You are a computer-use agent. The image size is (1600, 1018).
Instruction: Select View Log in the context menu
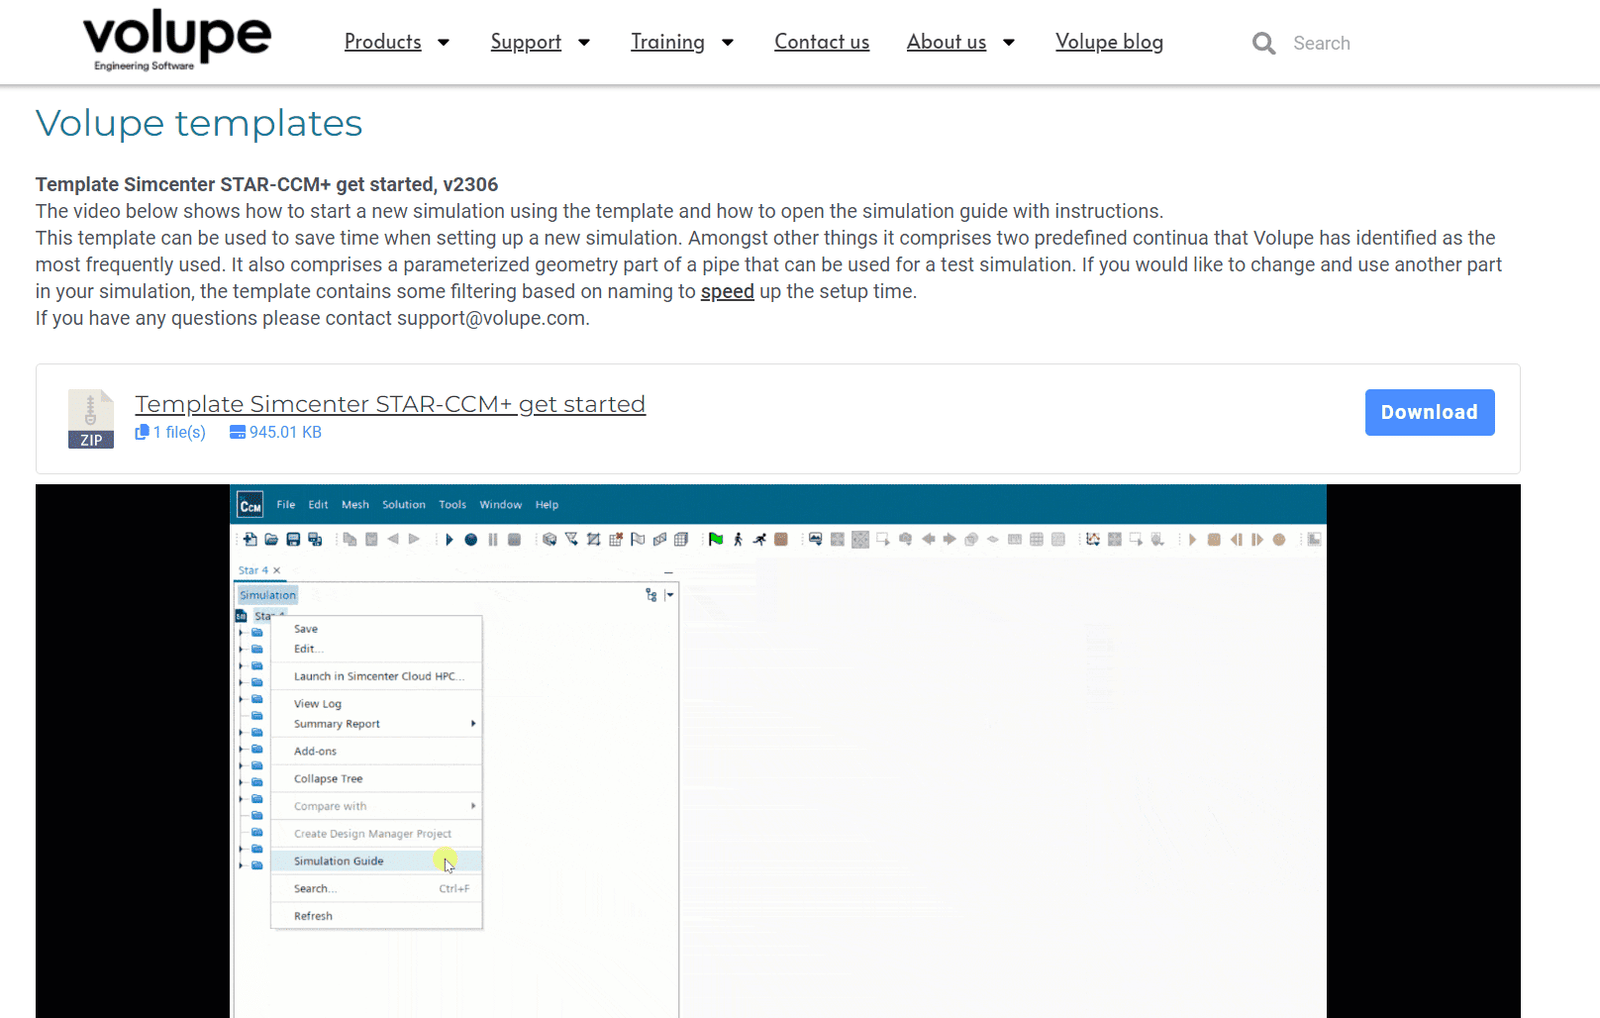[x=377, y=704]
